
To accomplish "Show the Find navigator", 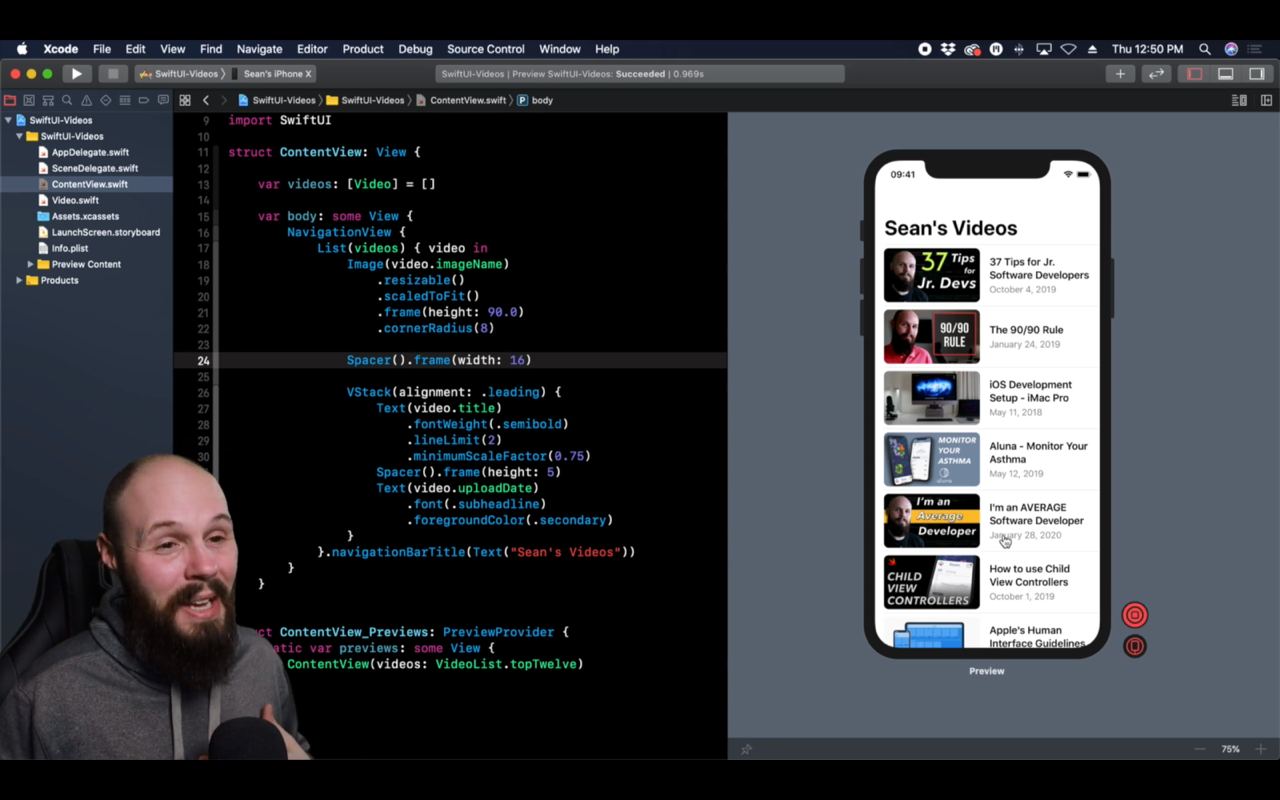I will (x=67, y=100).
